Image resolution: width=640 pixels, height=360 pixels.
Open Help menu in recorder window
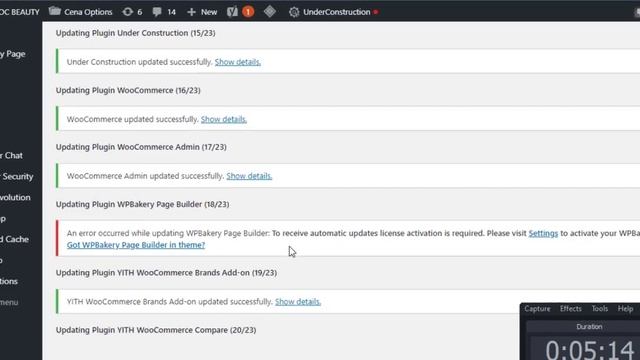625,309
